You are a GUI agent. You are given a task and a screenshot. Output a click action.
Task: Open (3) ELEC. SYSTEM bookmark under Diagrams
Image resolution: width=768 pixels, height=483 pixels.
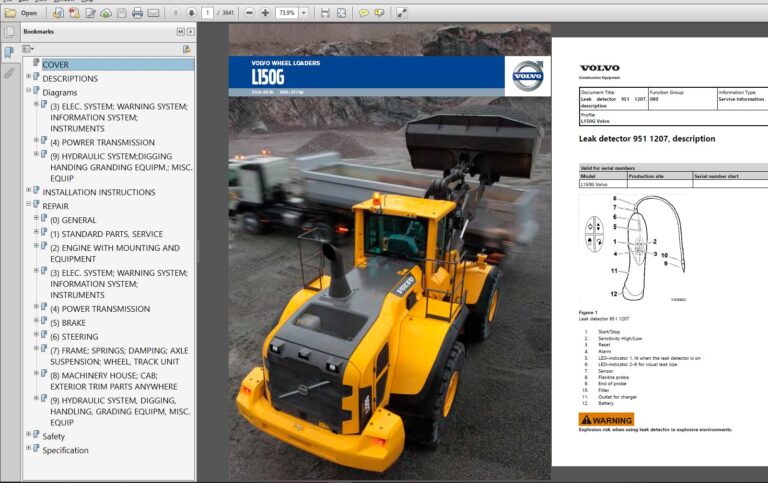(119, 118)
